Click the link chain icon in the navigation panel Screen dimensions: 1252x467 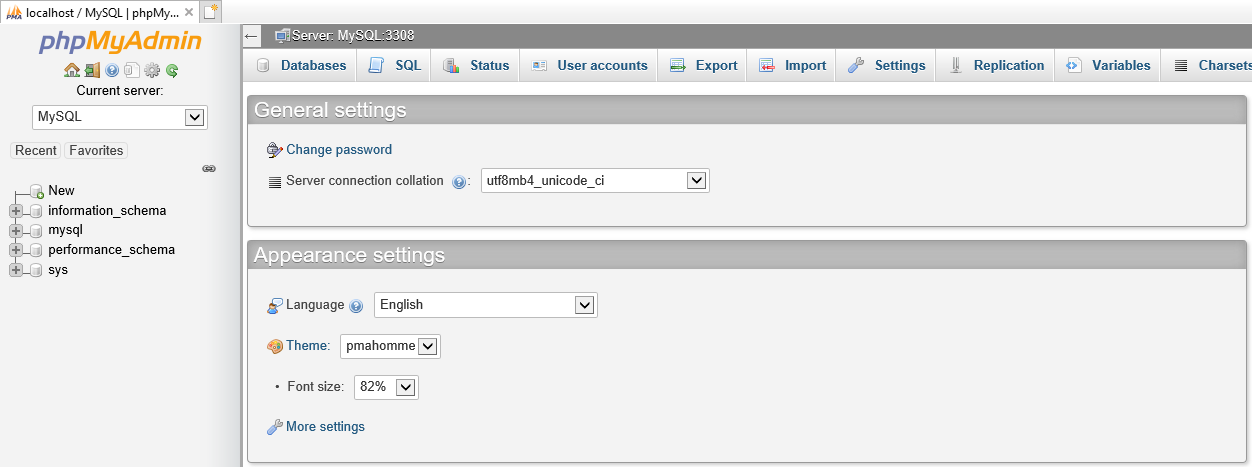pos(209,169)
